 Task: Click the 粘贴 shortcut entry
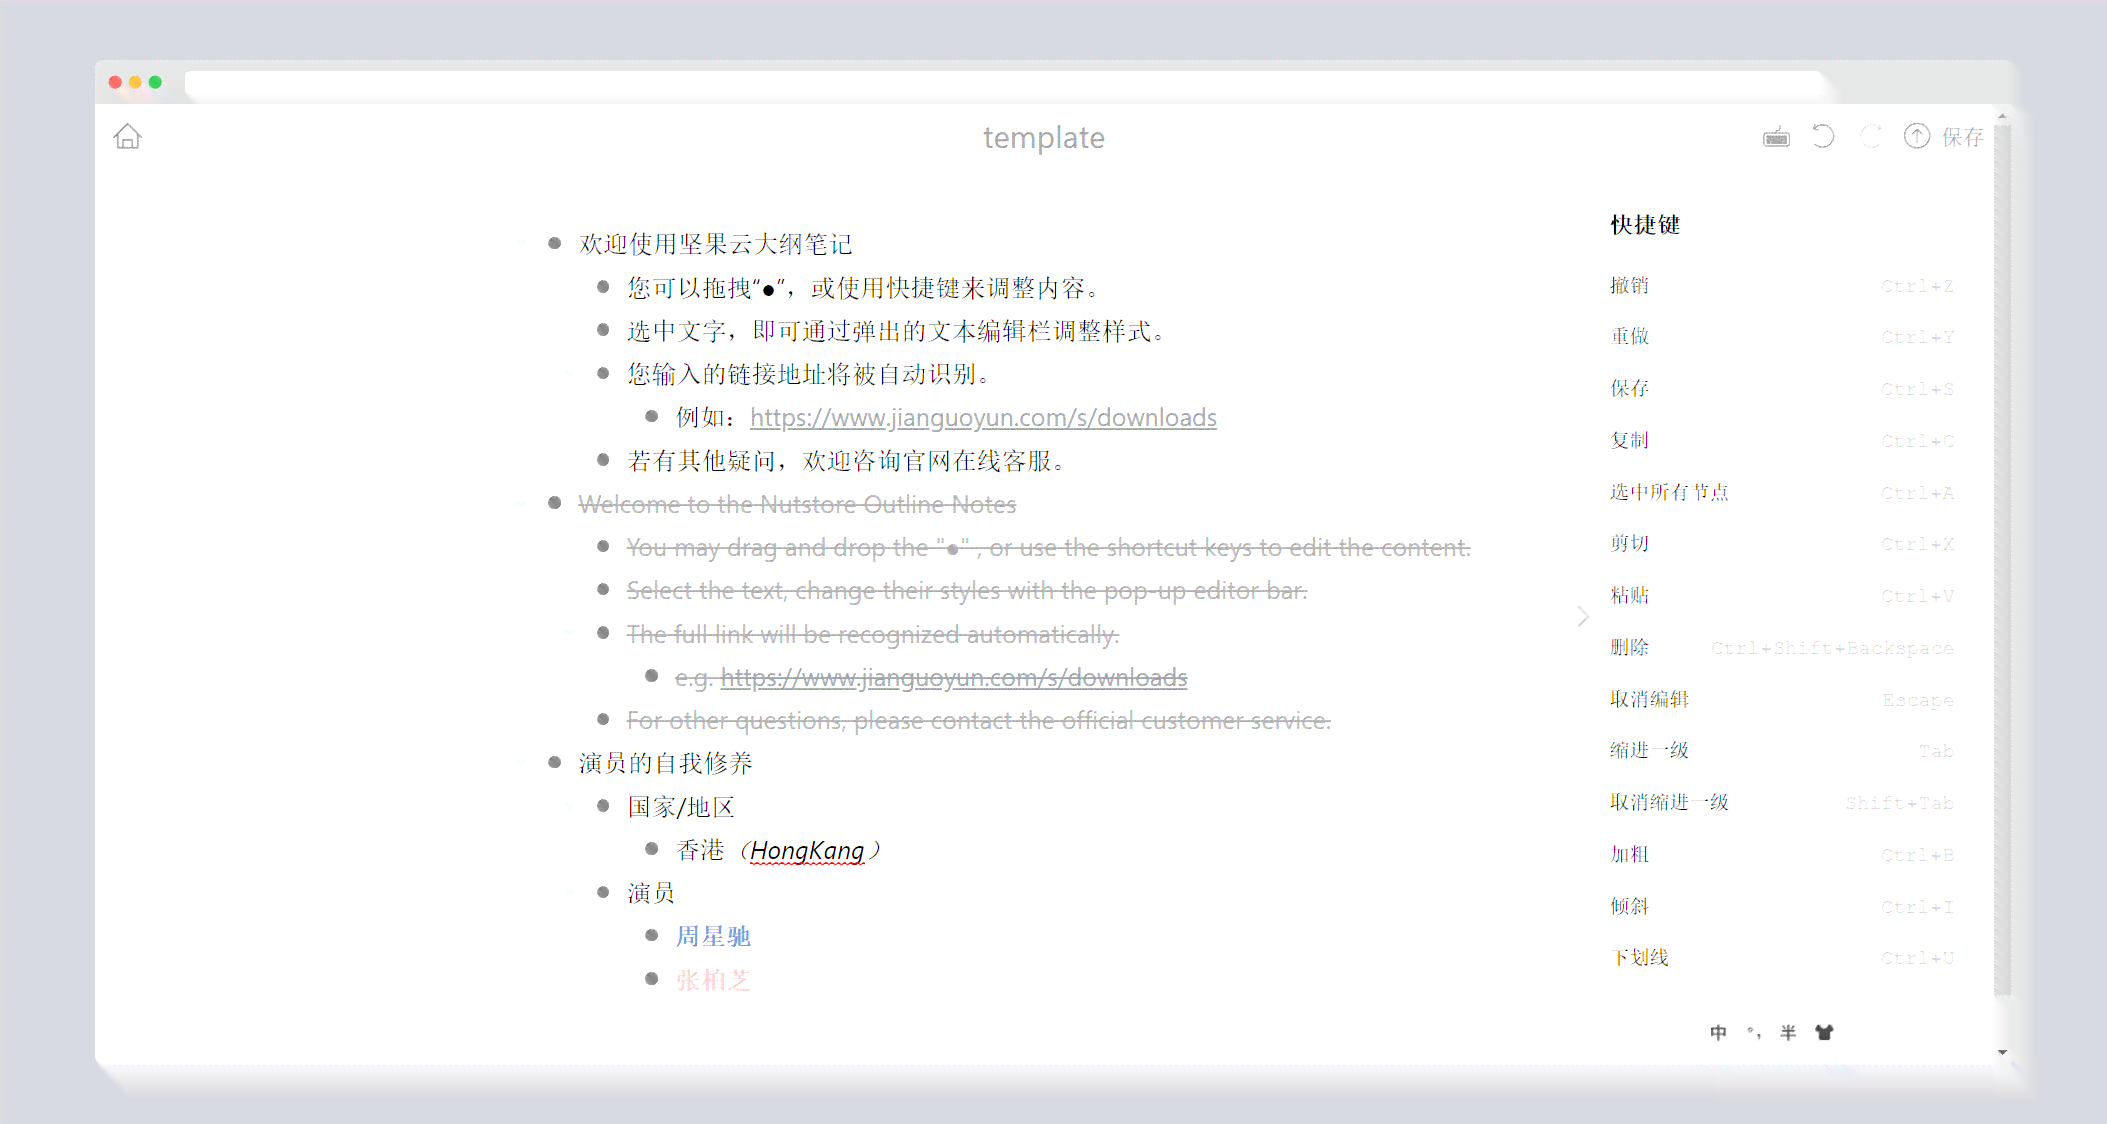1781,595
